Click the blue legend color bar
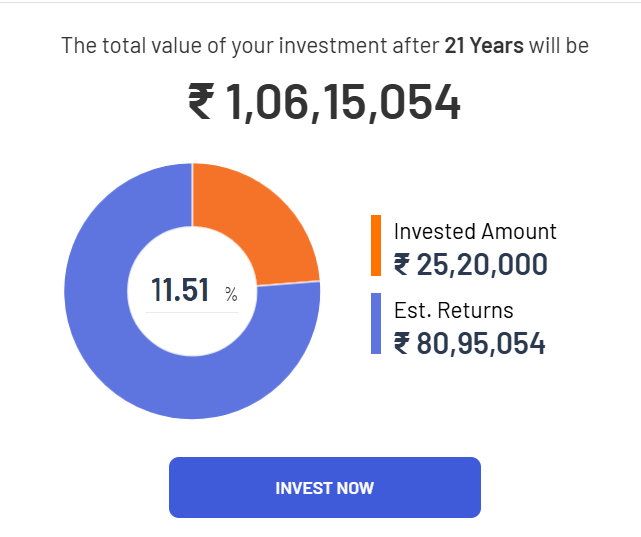641x537 pixels. click(x=376, y=323)
